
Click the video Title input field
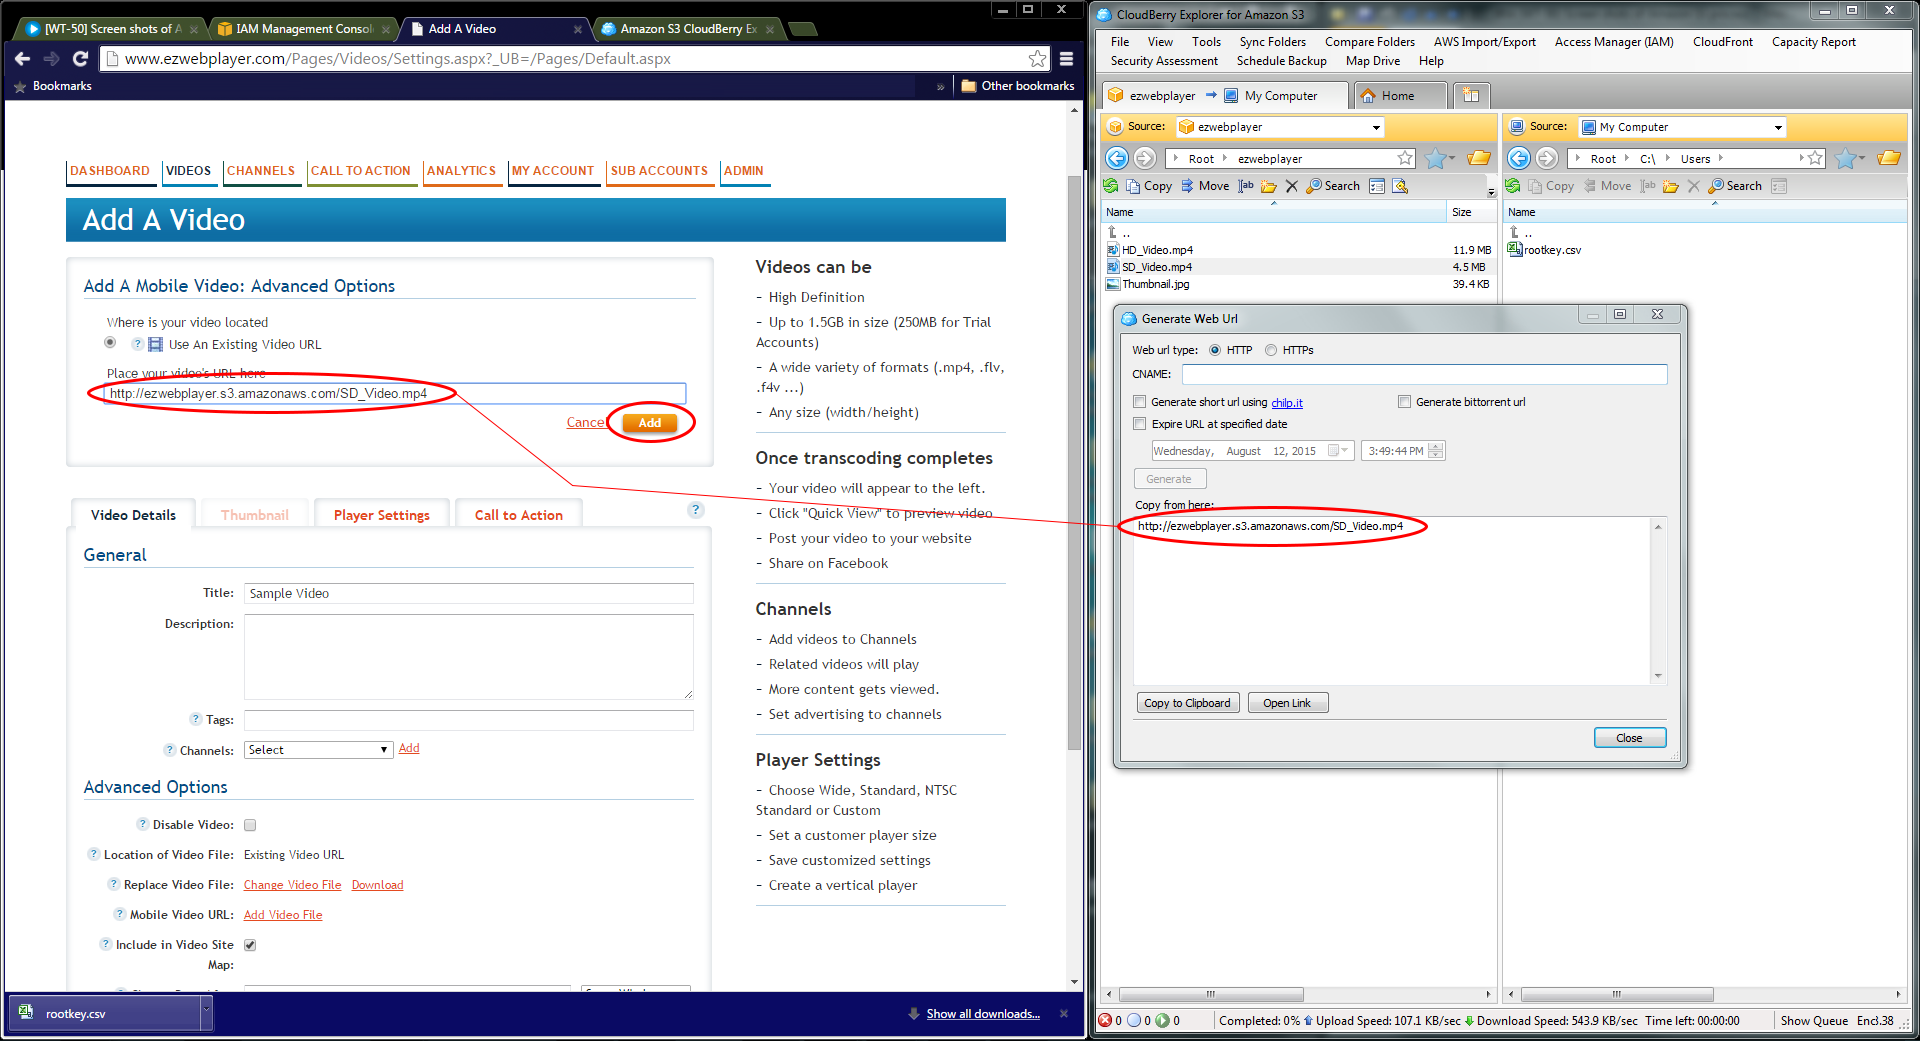tap(468, 593)
